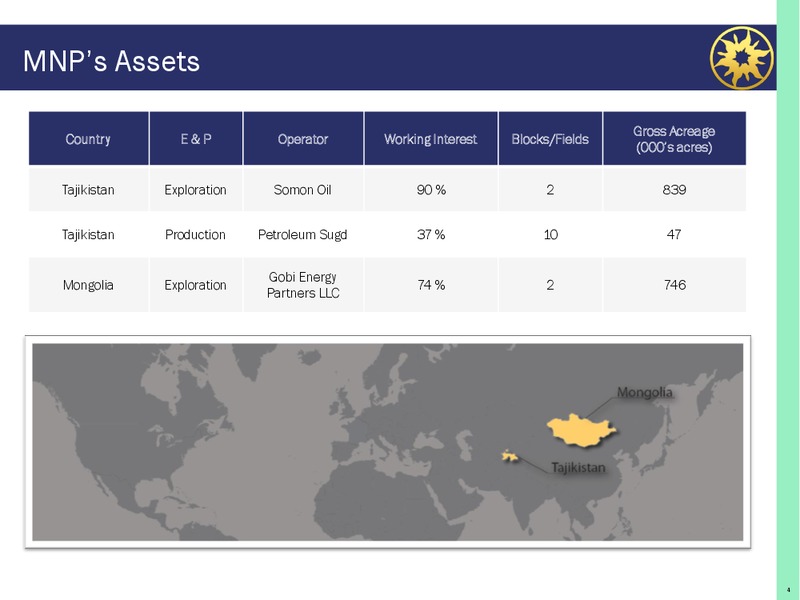Select the "Mongolia" country table cell

[x=88, y=285]
